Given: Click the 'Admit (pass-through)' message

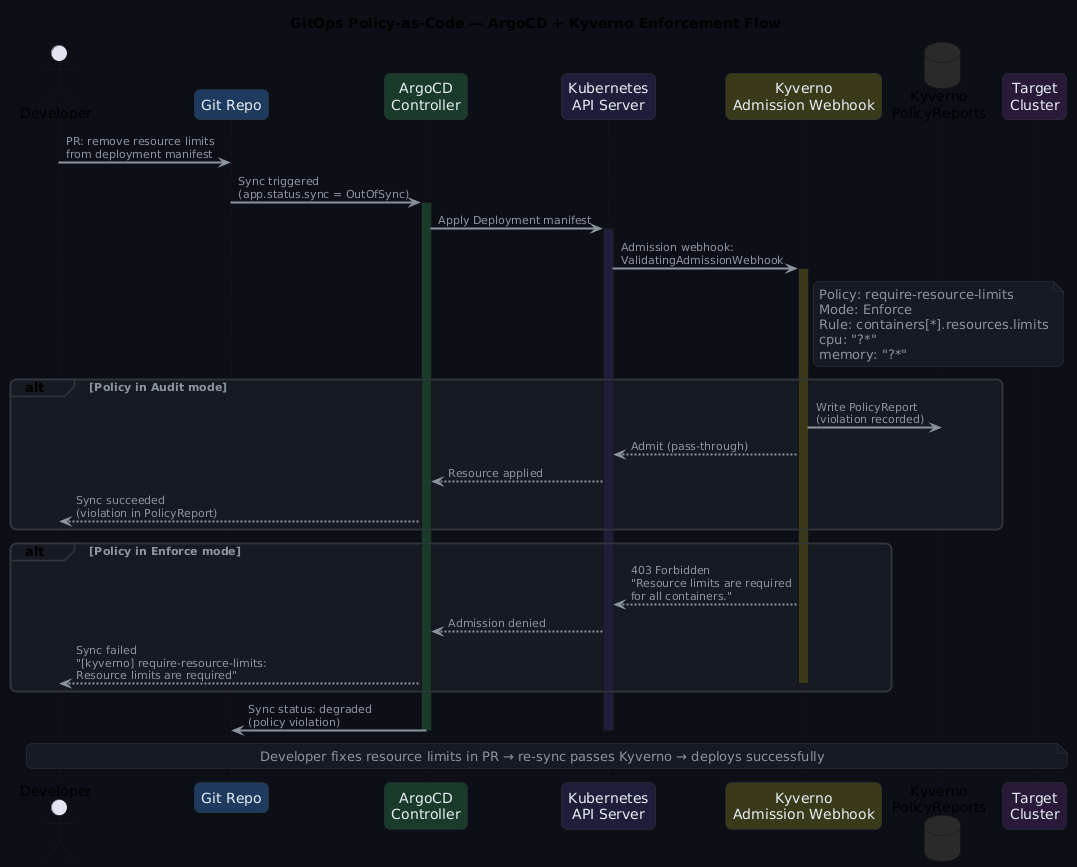Looking at the screenshot, I should point(689,447).
